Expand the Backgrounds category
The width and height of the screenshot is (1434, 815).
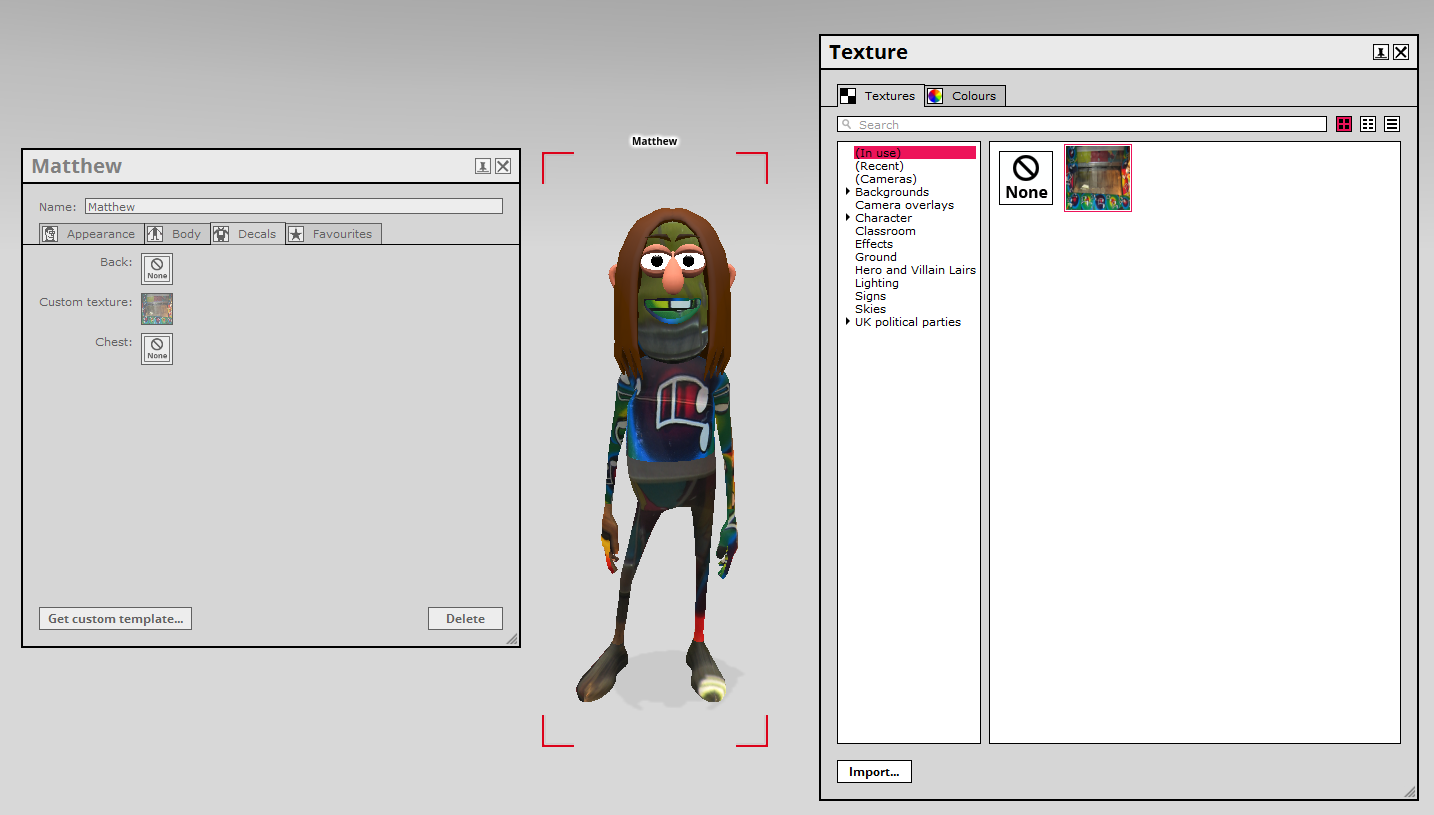pyautogui.click(x=848, y=191)
